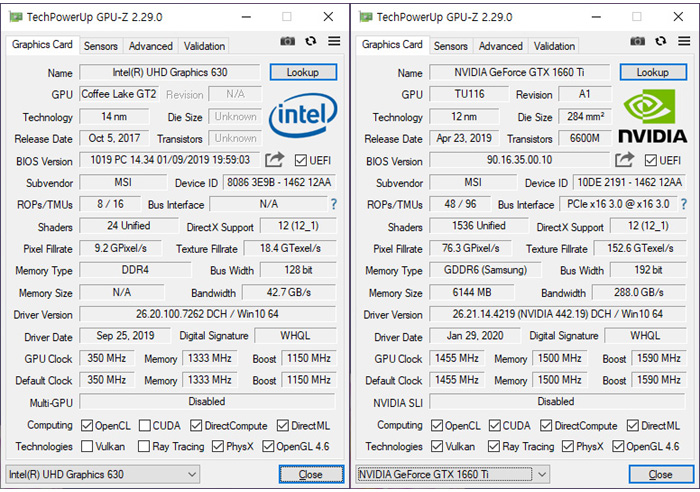Click Transistors value 6600M

[x=585, y=138]
